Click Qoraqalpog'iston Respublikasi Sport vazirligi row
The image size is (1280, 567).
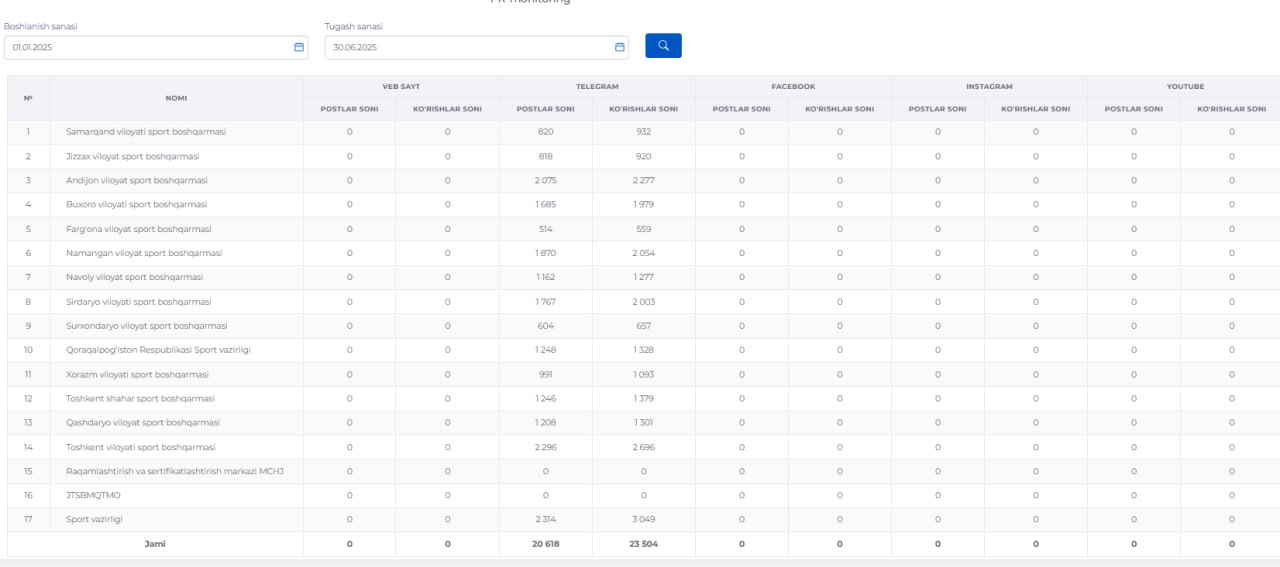coord(158,350)
